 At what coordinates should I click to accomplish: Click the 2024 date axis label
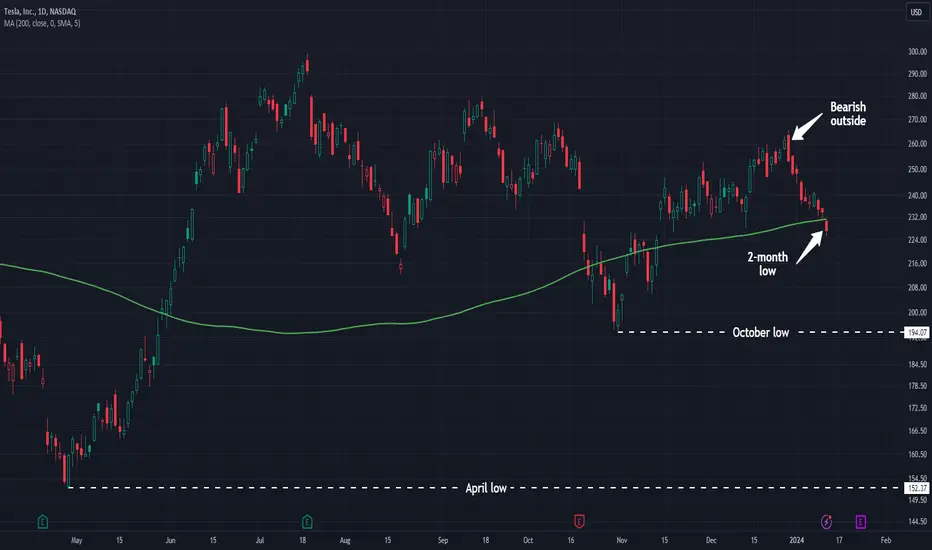(796, 540)
